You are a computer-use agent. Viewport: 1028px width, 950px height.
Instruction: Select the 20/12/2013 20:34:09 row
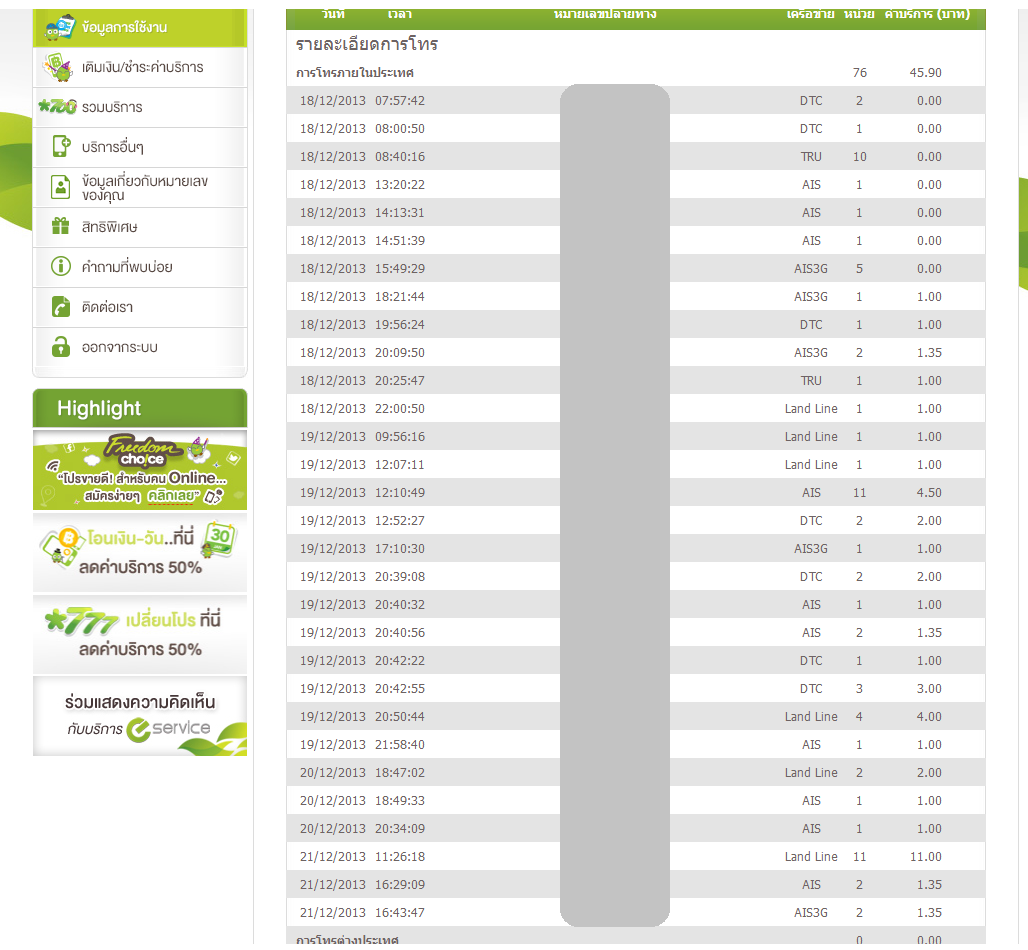click(x=635, y=829)
